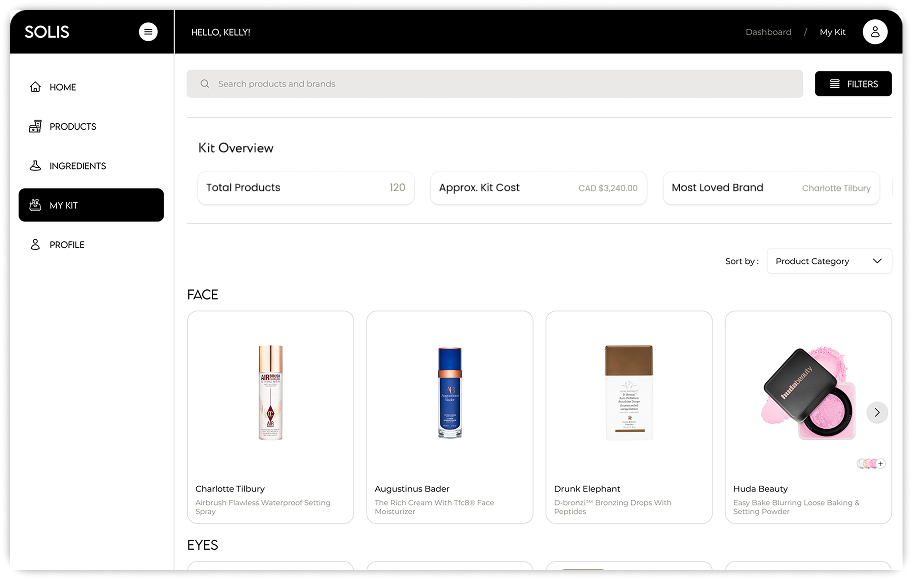Click the Augustinus Bader brand name

click(x=412, y=489)
